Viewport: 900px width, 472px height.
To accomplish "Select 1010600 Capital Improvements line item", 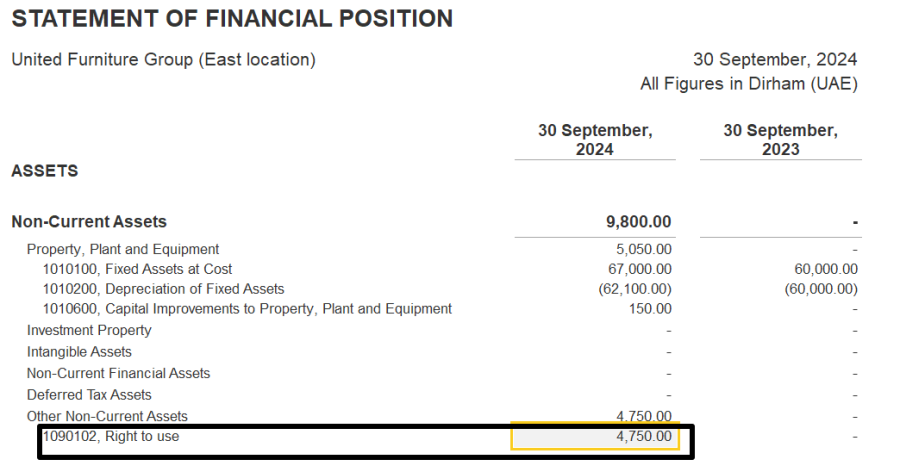I will click(247, 309).
